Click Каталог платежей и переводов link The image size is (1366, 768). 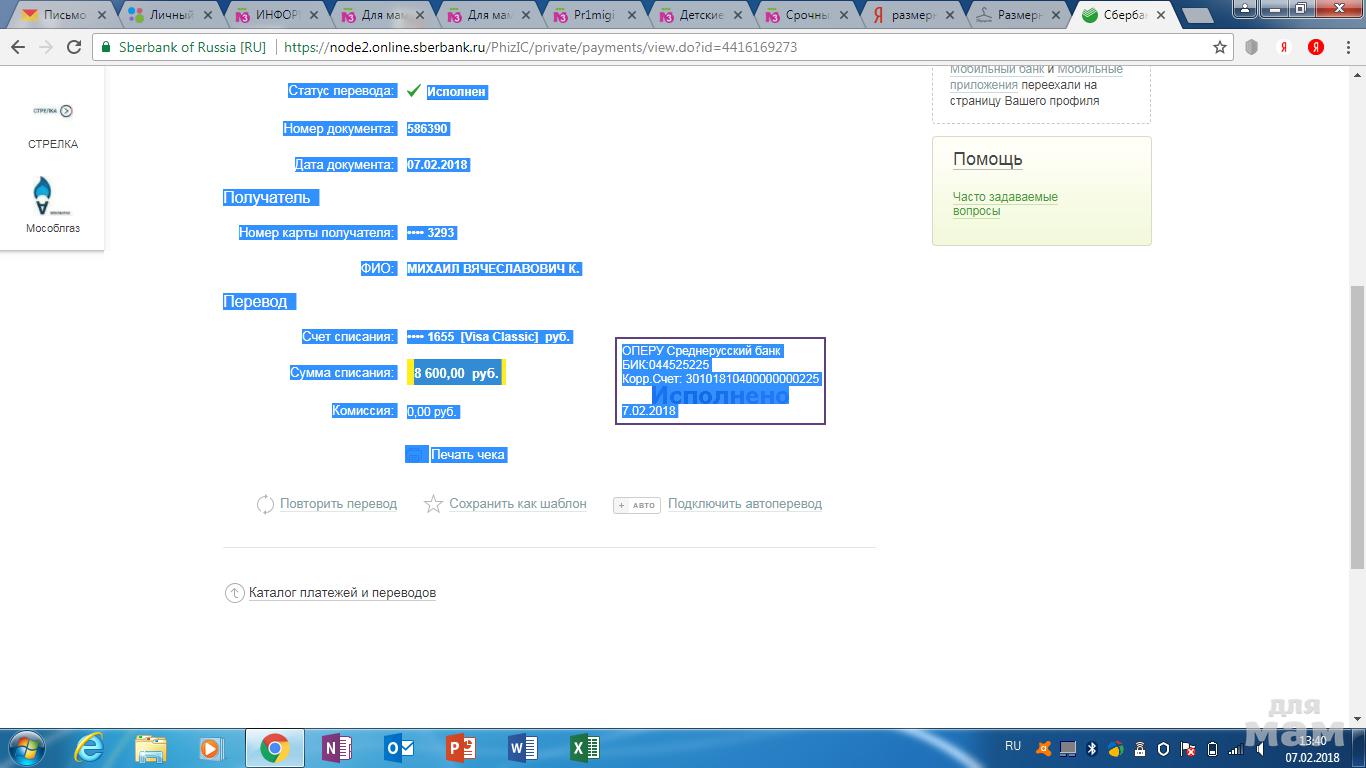[x=342, y=593]
